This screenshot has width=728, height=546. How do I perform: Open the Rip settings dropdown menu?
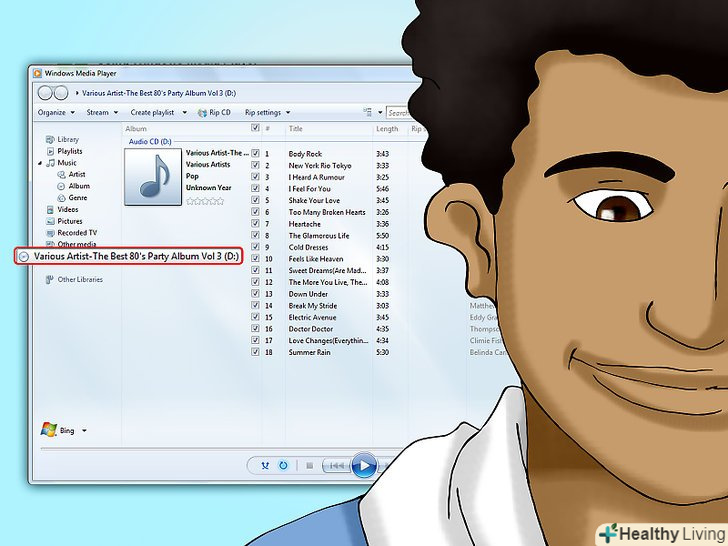coord(267,112)
